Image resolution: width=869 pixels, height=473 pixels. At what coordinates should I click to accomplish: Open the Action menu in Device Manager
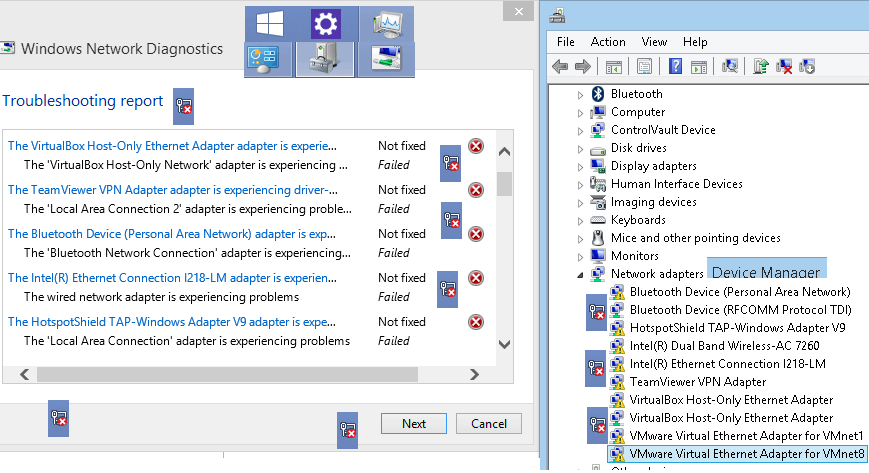pyautogui.click(x=608, y=42)
